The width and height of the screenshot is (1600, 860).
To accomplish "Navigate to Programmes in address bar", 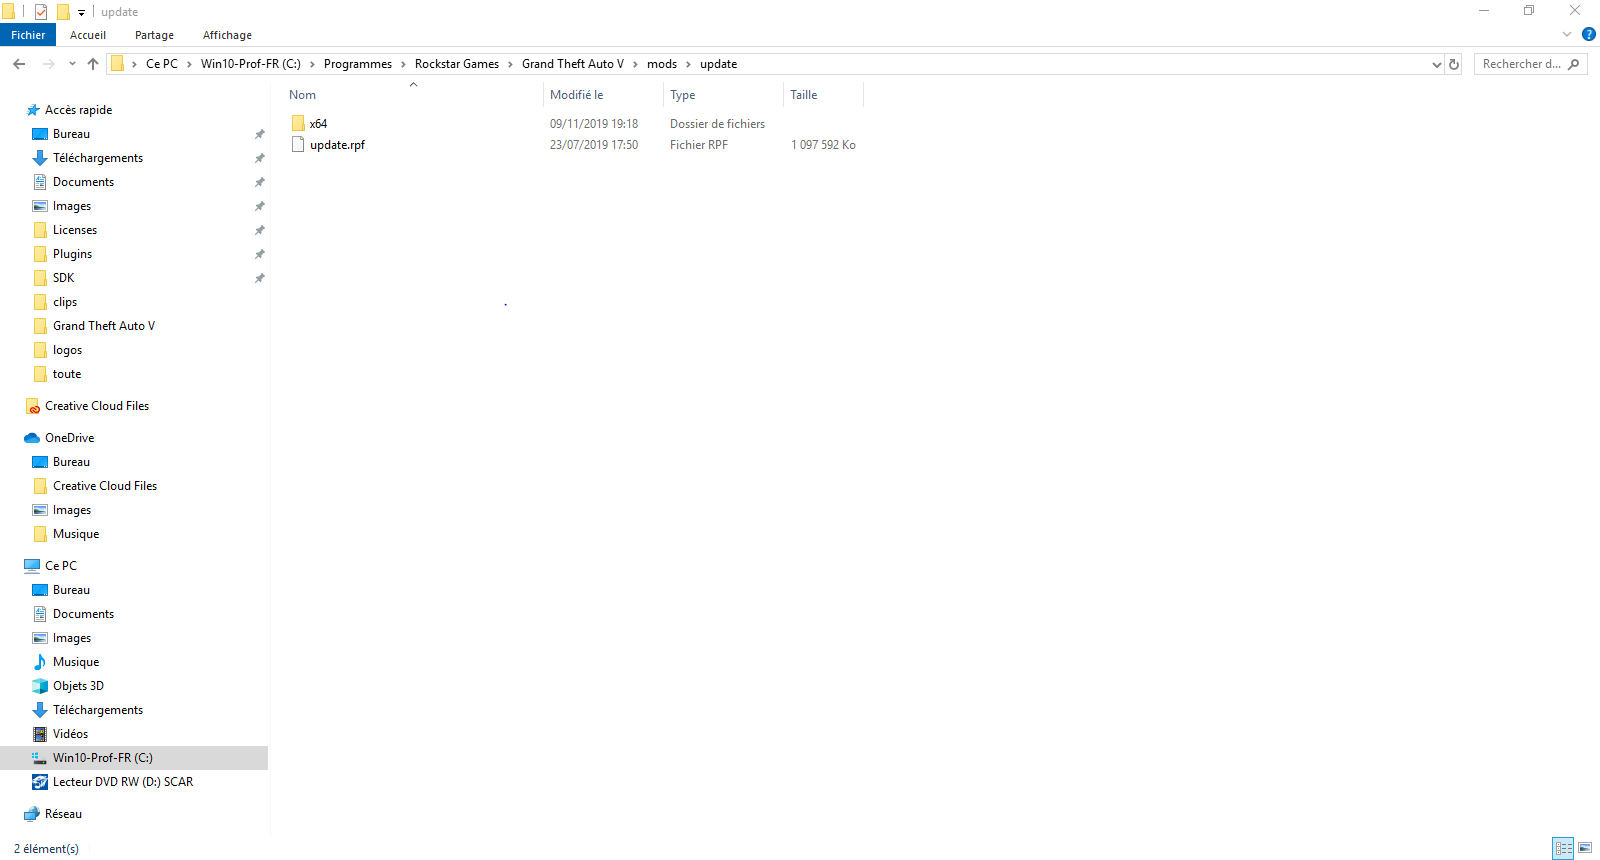I will [358, 64].
